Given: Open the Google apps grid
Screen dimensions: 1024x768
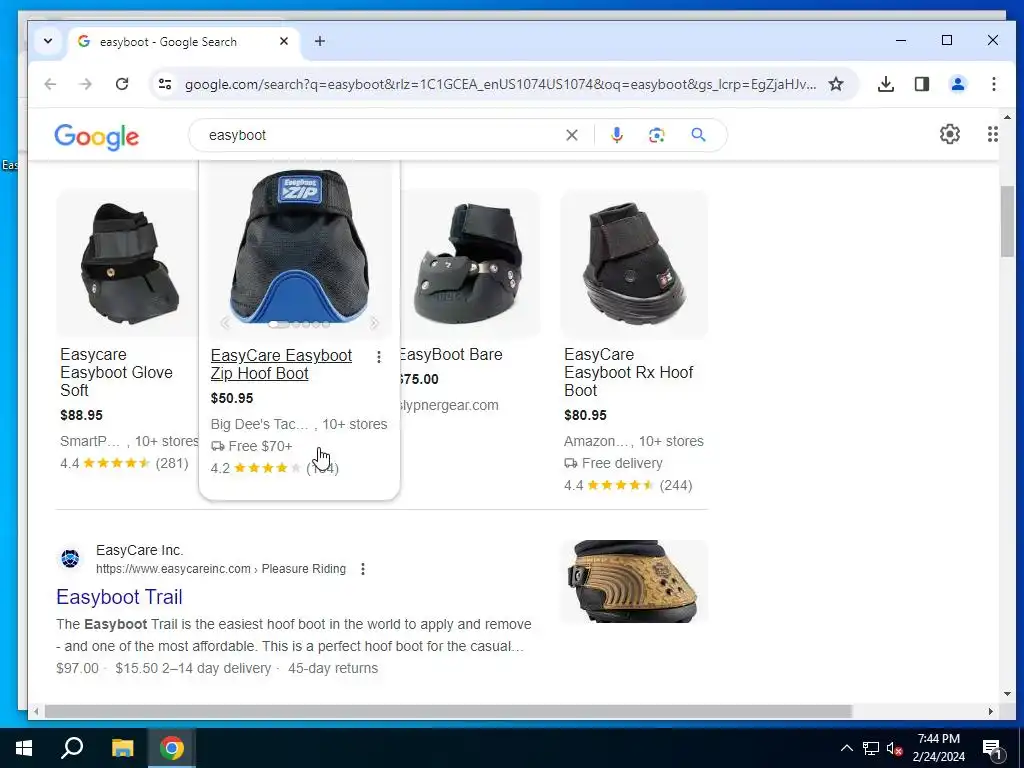Looking at the screenshot, I should click(x=993, y=134).
